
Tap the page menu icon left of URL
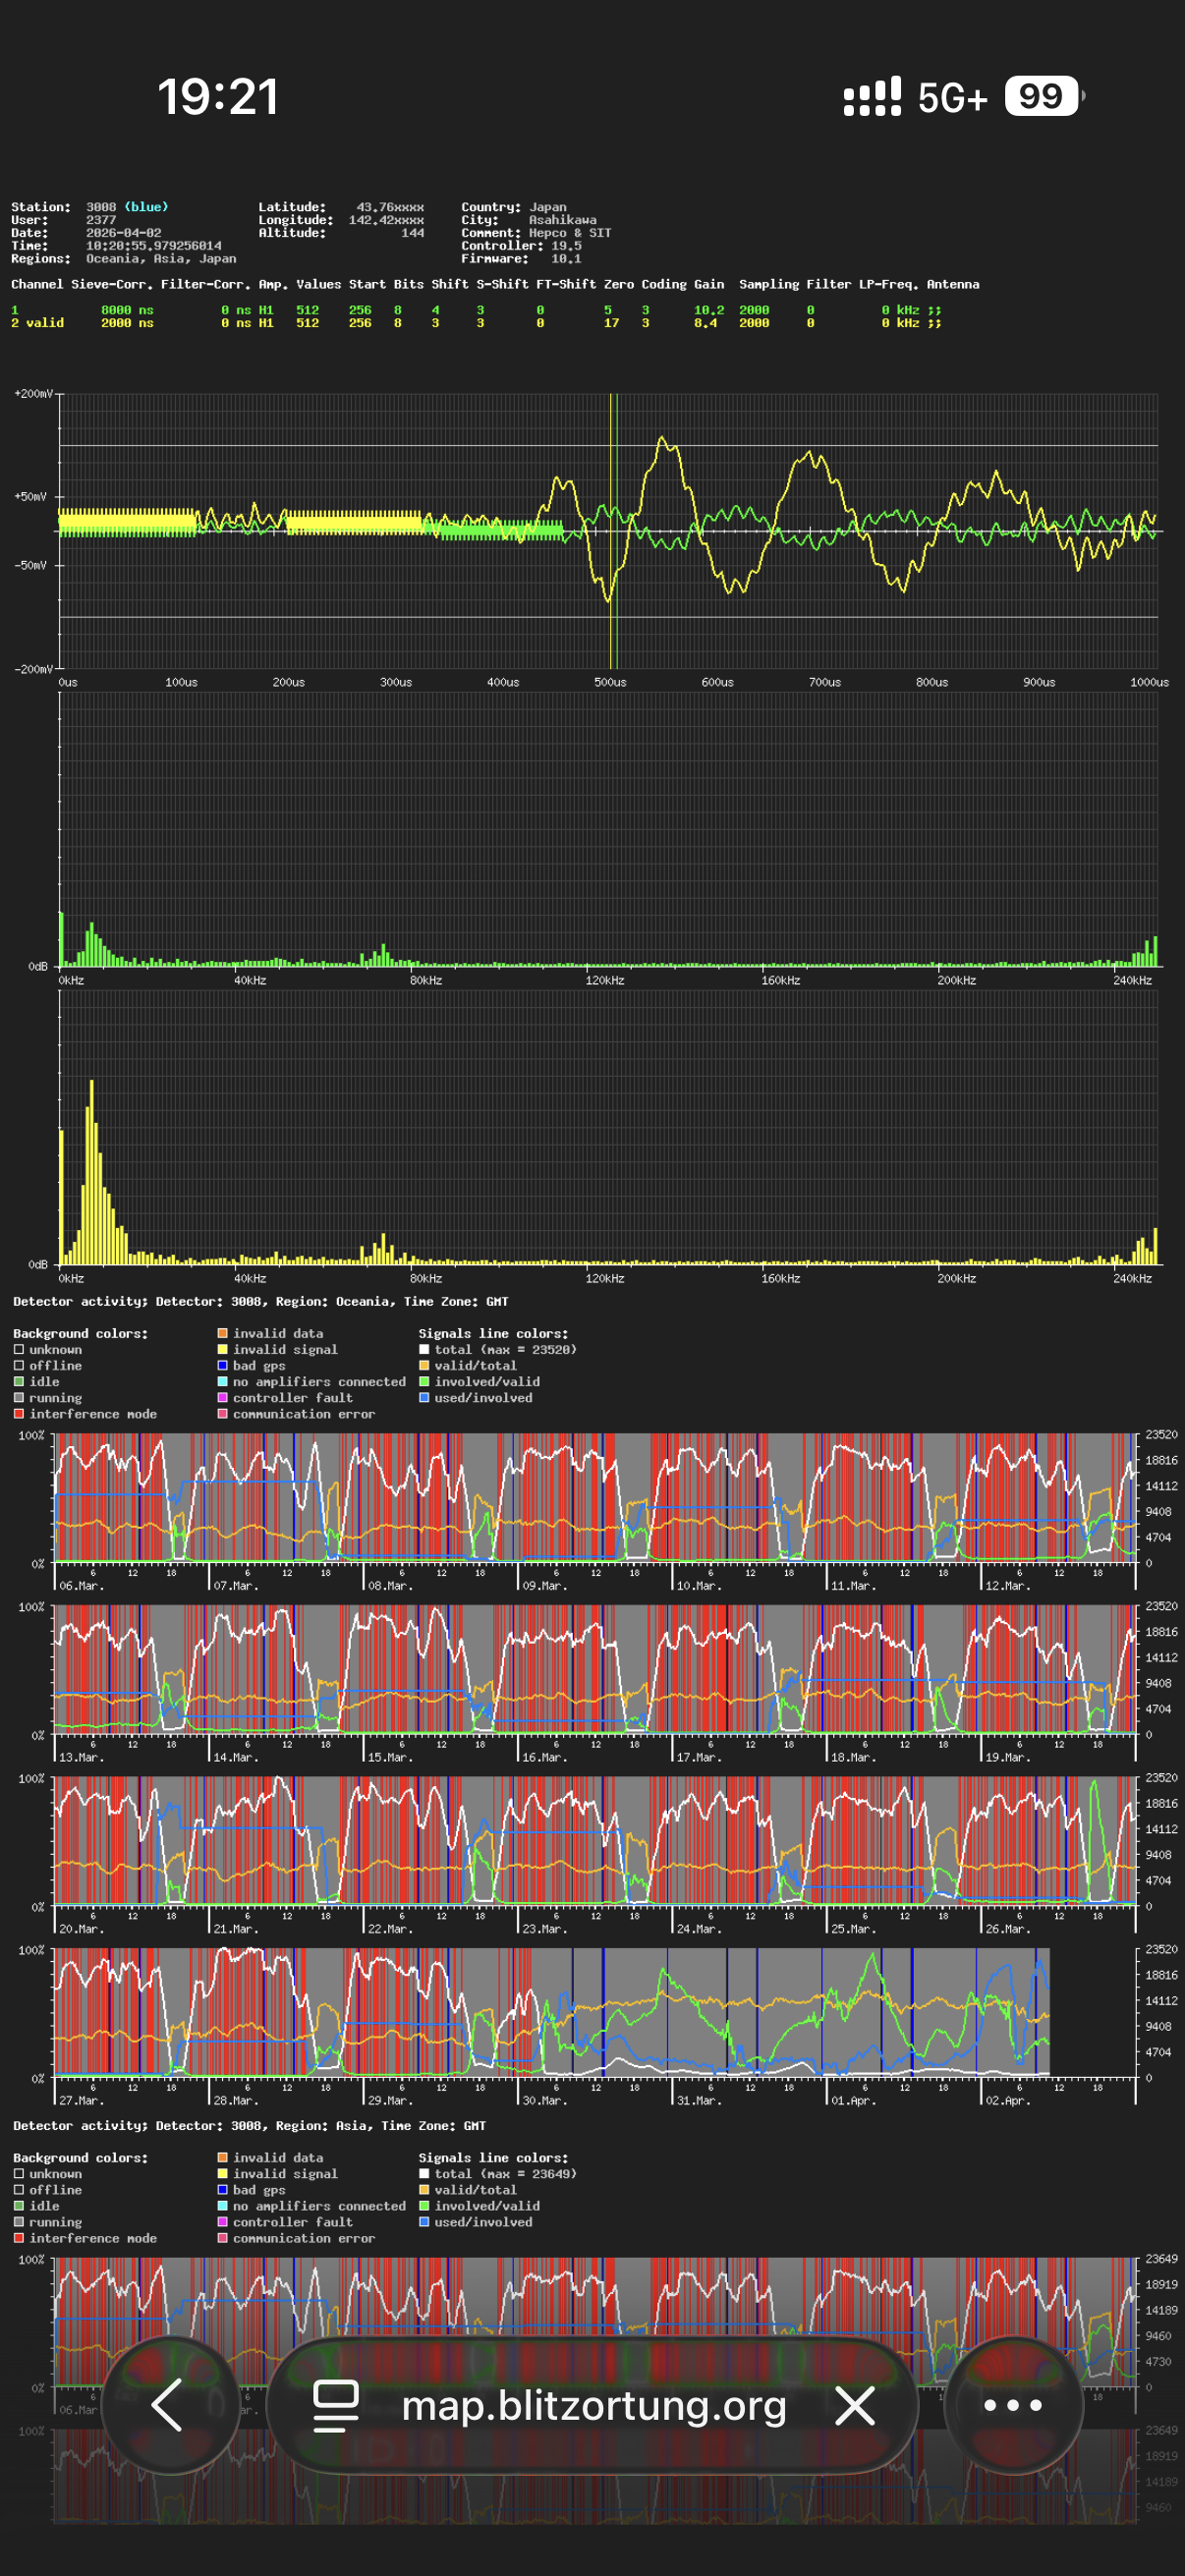coord(336,2405)
